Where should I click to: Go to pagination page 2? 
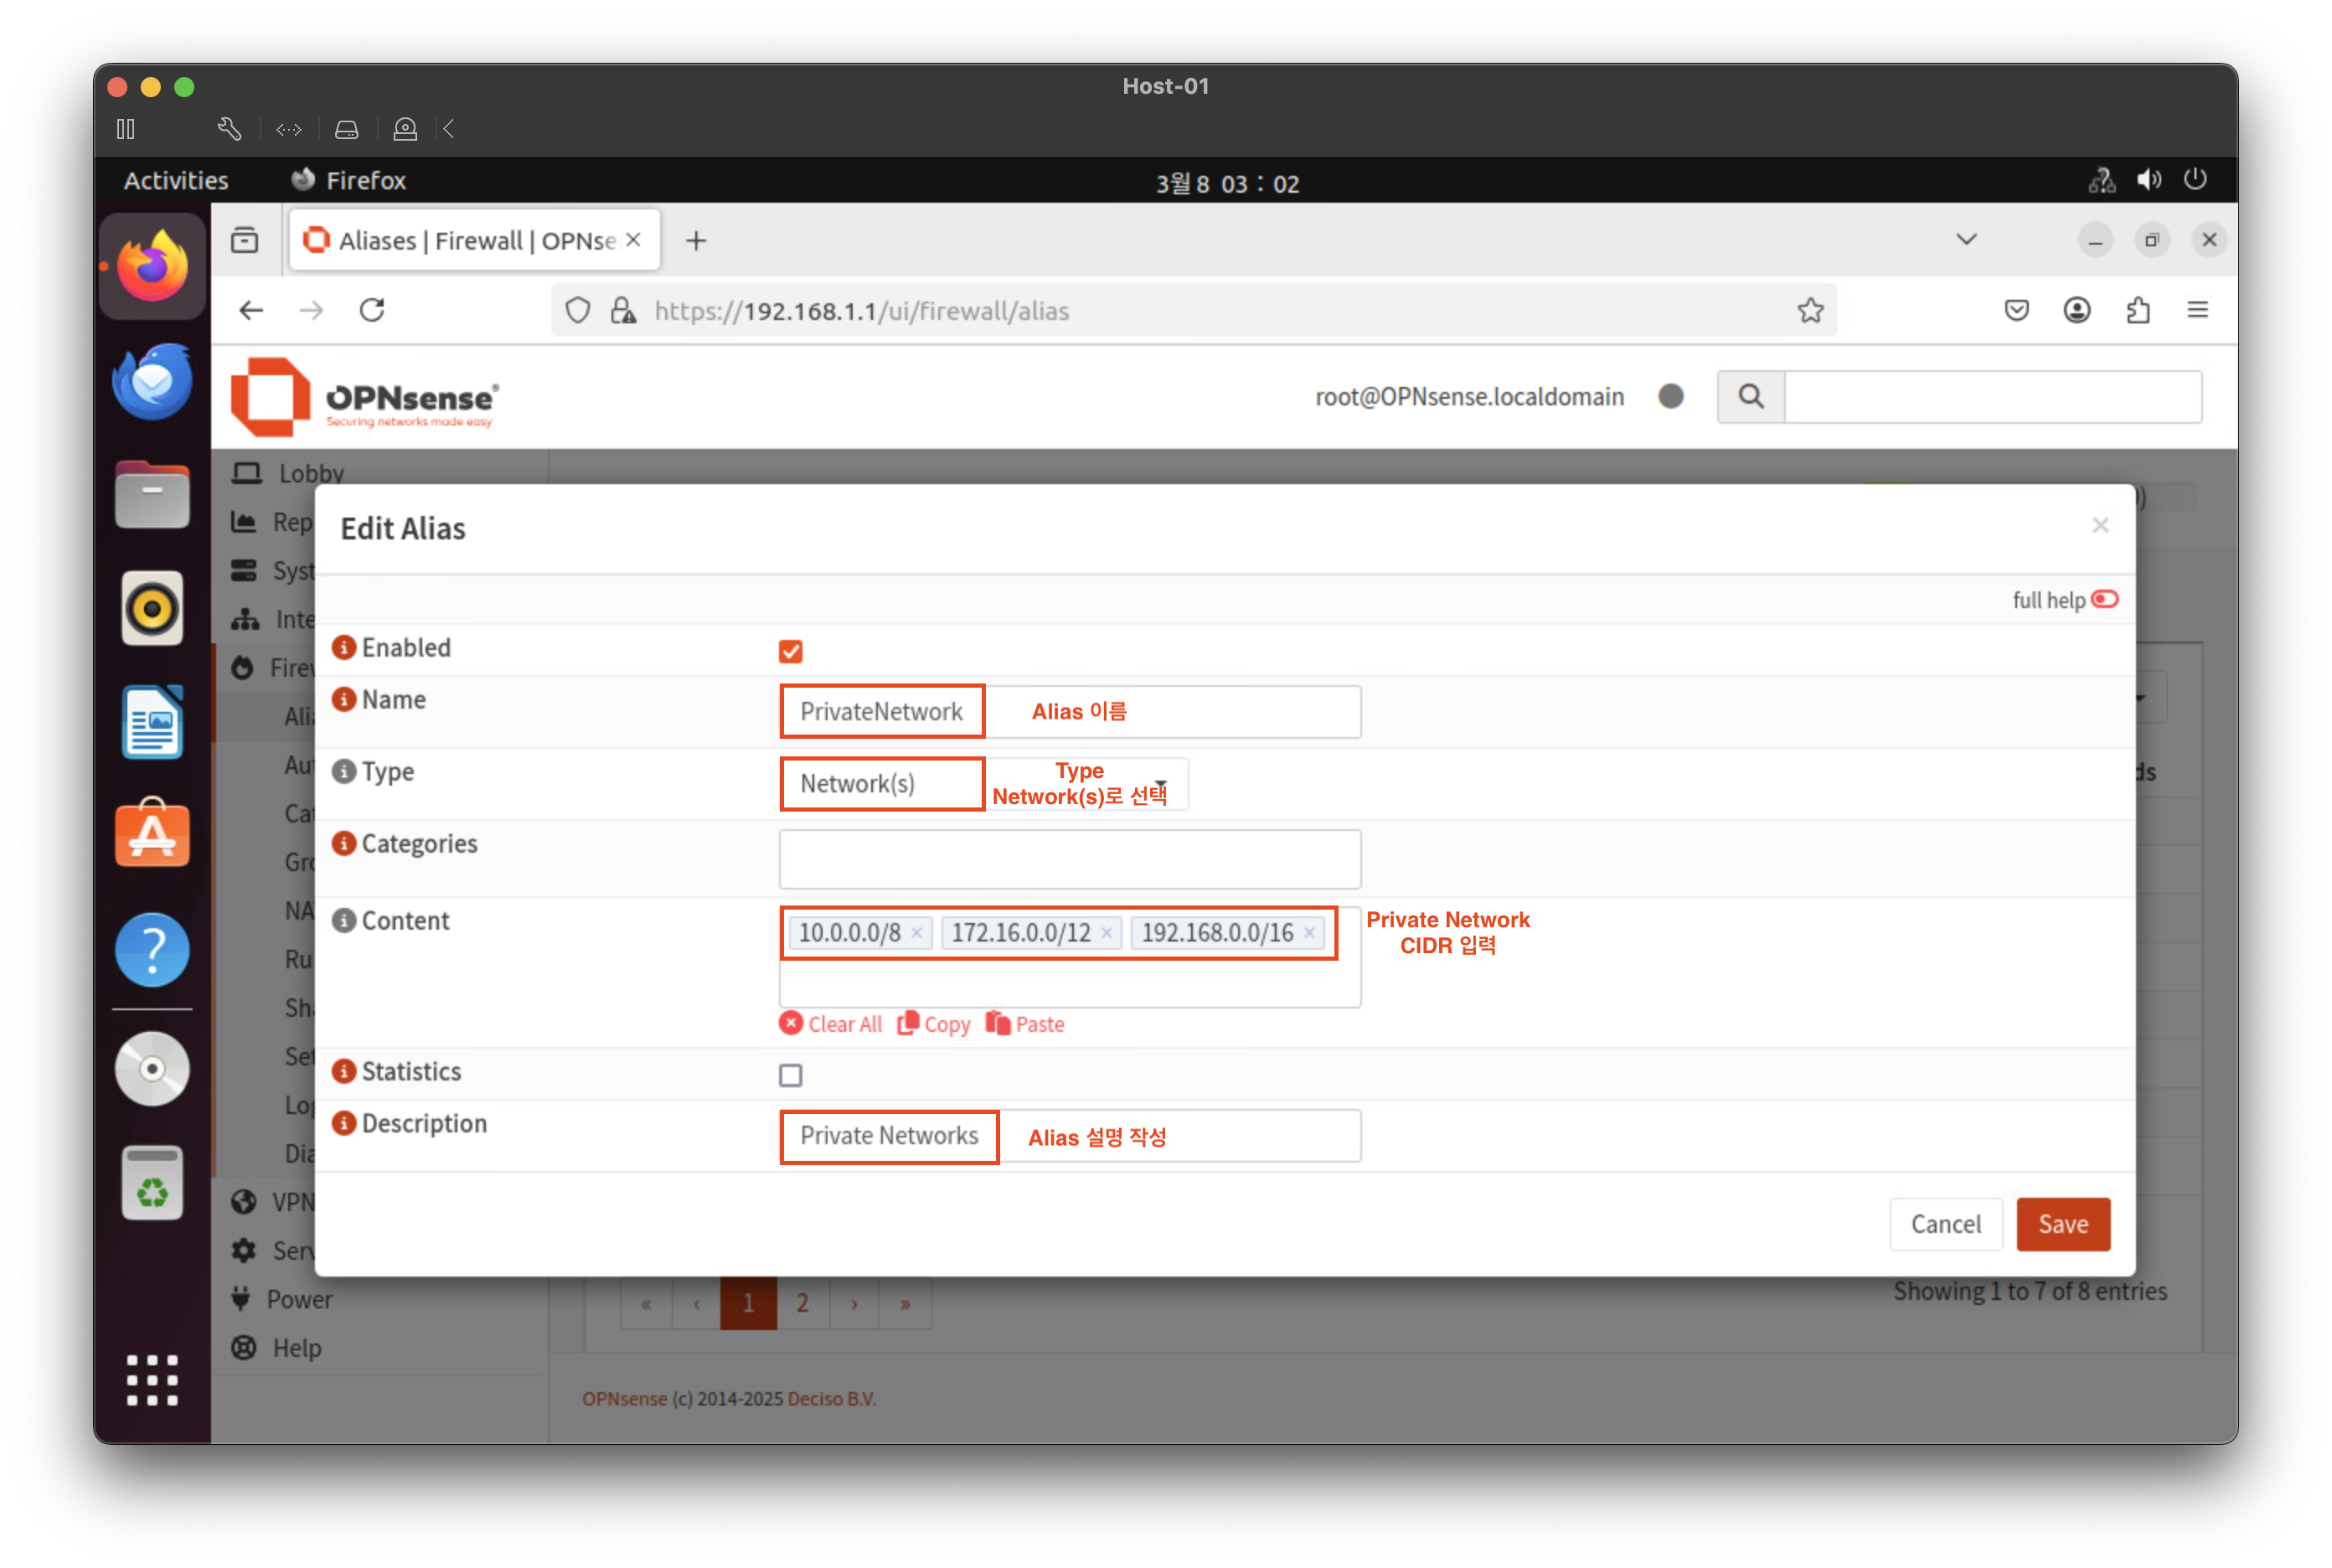click(x=802, y=1303)
